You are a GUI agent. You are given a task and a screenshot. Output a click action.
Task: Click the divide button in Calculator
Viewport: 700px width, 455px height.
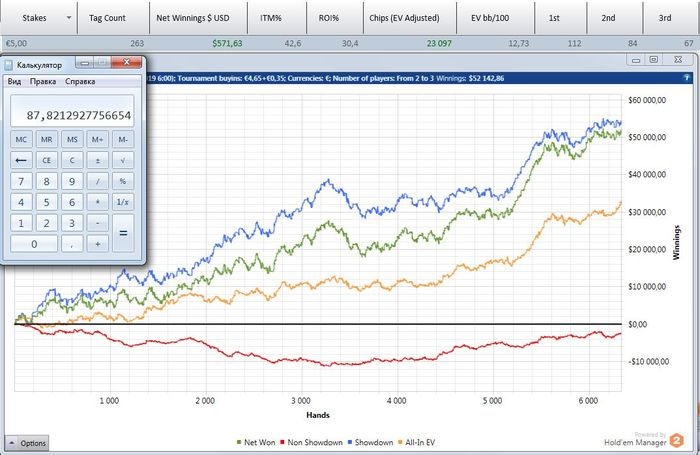click(97, 181)
